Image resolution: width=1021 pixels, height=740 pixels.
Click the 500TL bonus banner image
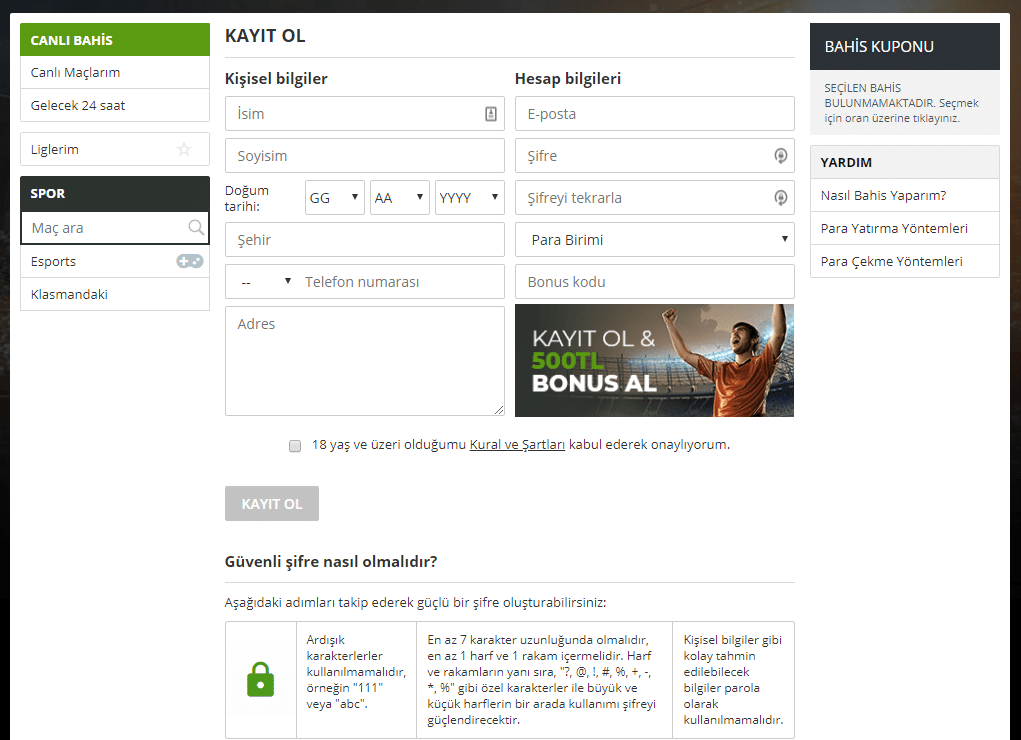click(654, 360)
